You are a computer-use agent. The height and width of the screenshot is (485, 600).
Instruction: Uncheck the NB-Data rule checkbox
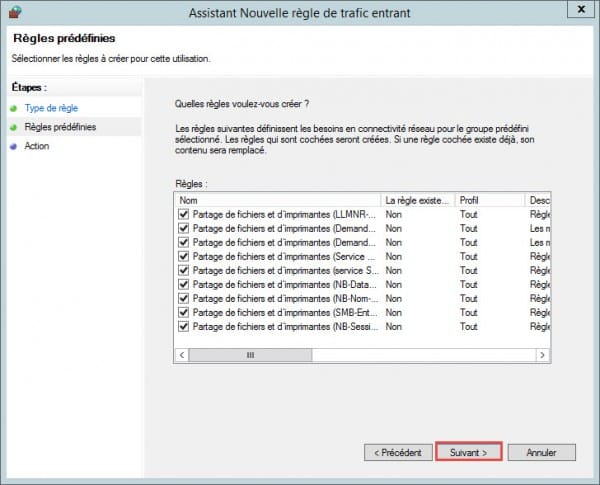182,284
